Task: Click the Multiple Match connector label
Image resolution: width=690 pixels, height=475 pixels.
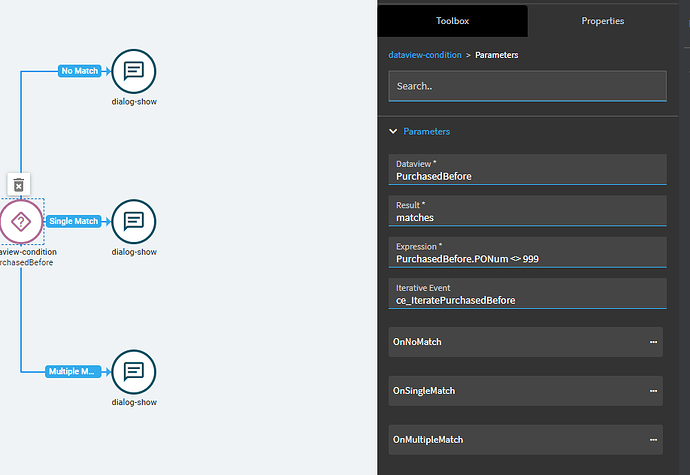Action: point(73,372)
